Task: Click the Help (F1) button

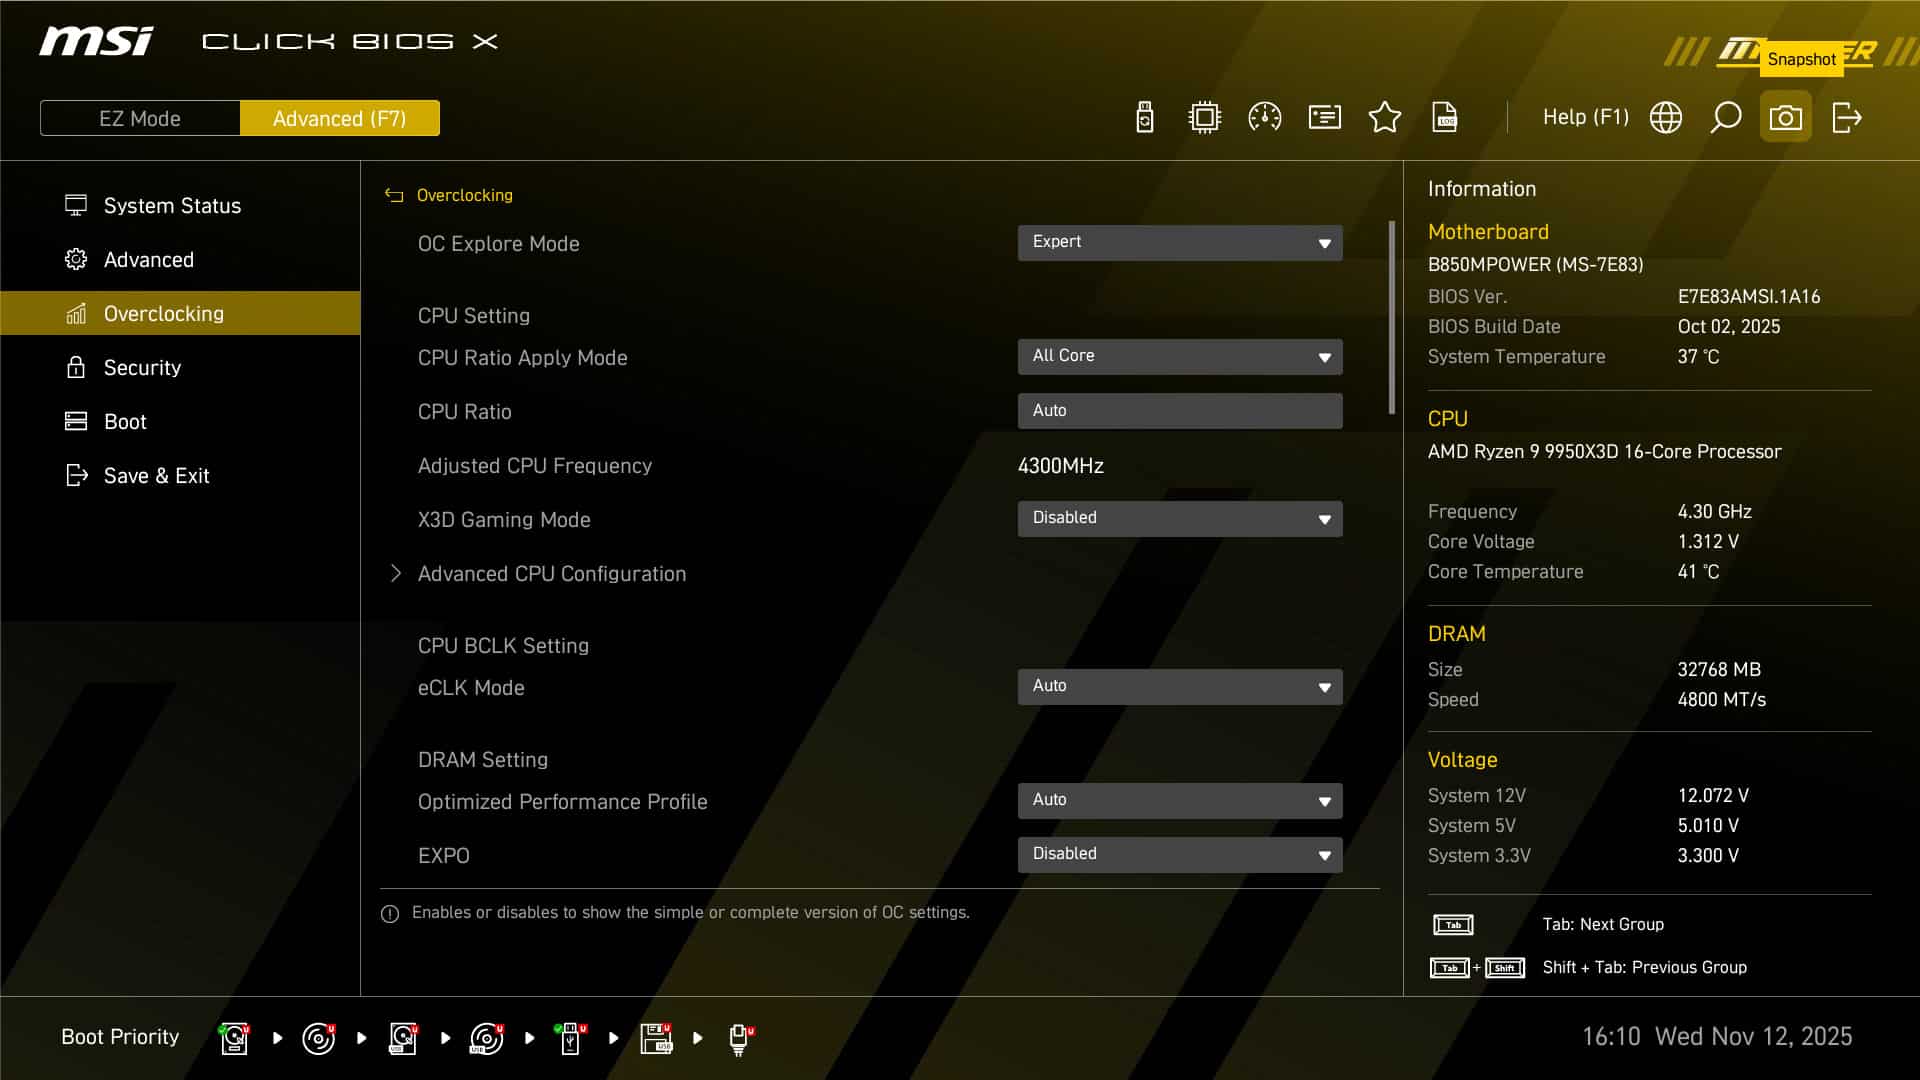Action: (1585, 117)
